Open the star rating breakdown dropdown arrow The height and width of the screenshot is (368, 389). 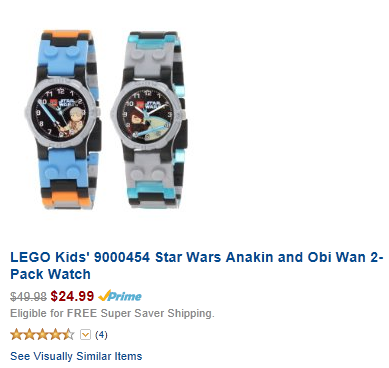point(85,334)
